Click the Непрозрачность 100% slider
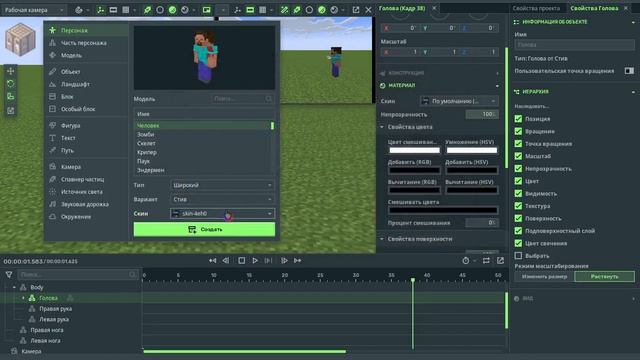Screen dimensions: 640x360 tap(482, 114)
